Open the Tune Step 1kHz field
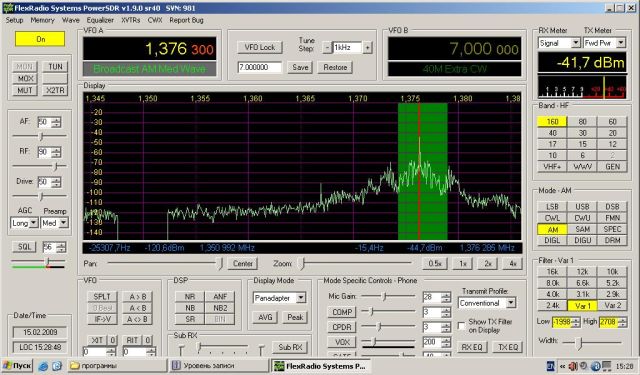This screenshot has height=375, width=640. click(347, 47)
